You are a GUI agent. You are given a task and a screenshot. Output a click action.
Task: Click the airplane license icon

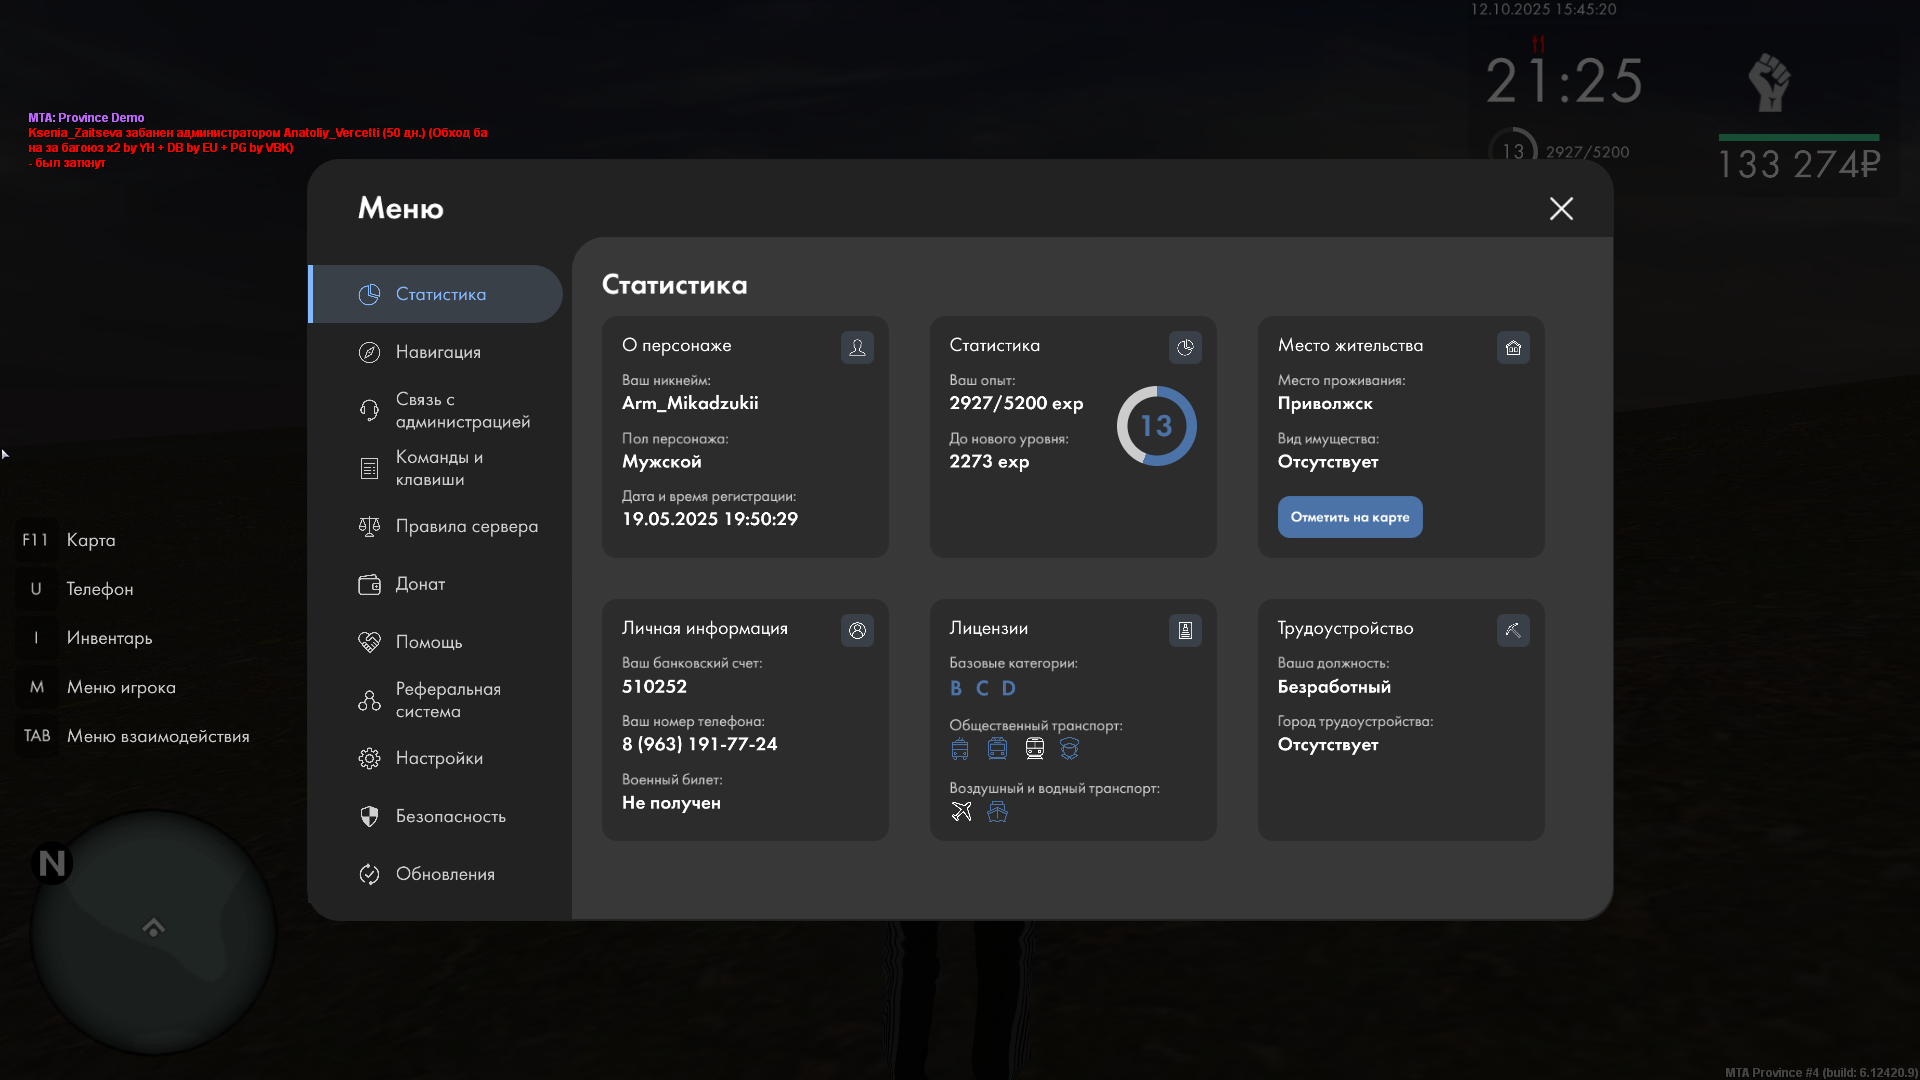[x=961, y=812]
